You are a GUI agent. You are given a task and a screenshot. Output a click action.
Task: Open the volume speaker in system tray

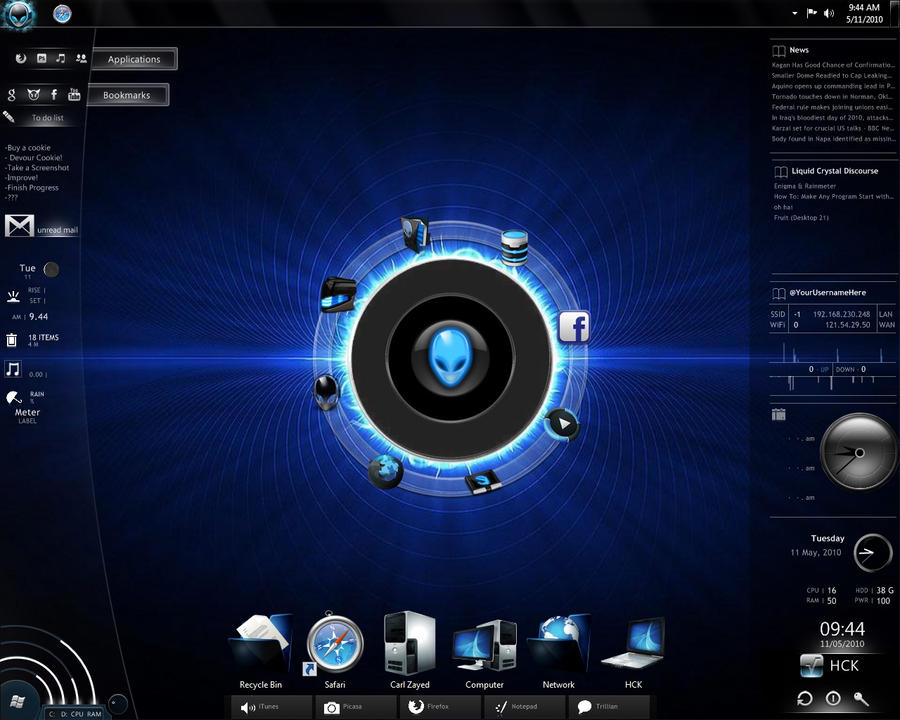pos(829,13)
